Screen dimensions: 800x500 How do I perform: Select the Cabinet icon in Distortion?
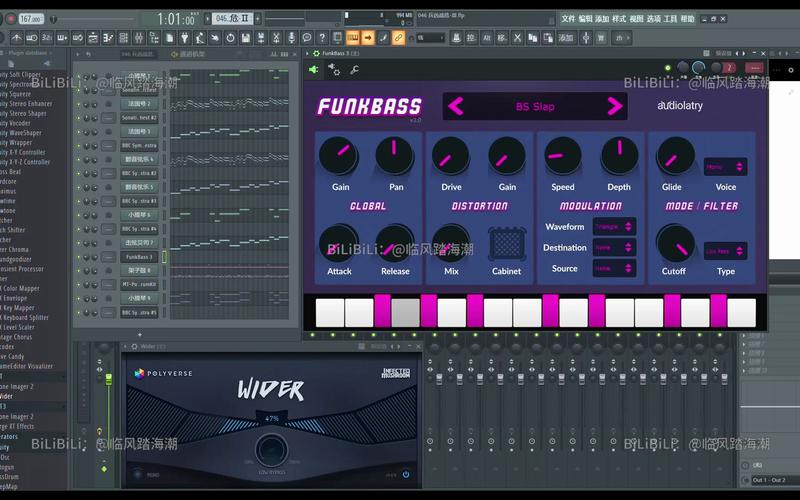[507, 244]
